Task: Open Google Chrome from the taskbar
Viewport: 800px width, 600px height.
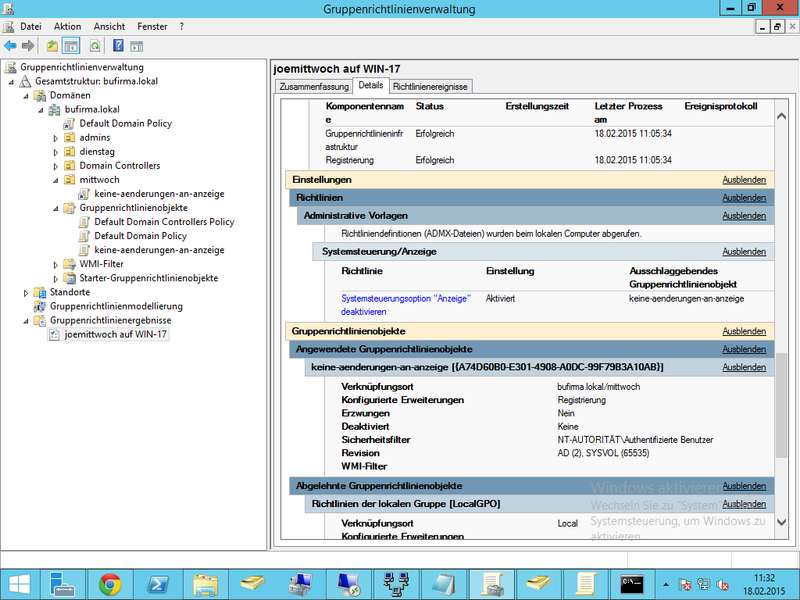Action: coord(110,584)
